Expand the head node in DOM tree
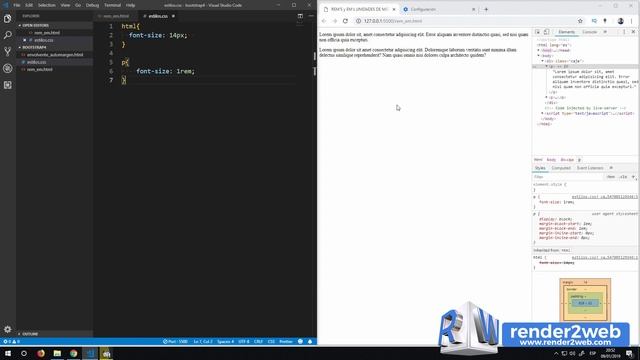 [538, 50]
